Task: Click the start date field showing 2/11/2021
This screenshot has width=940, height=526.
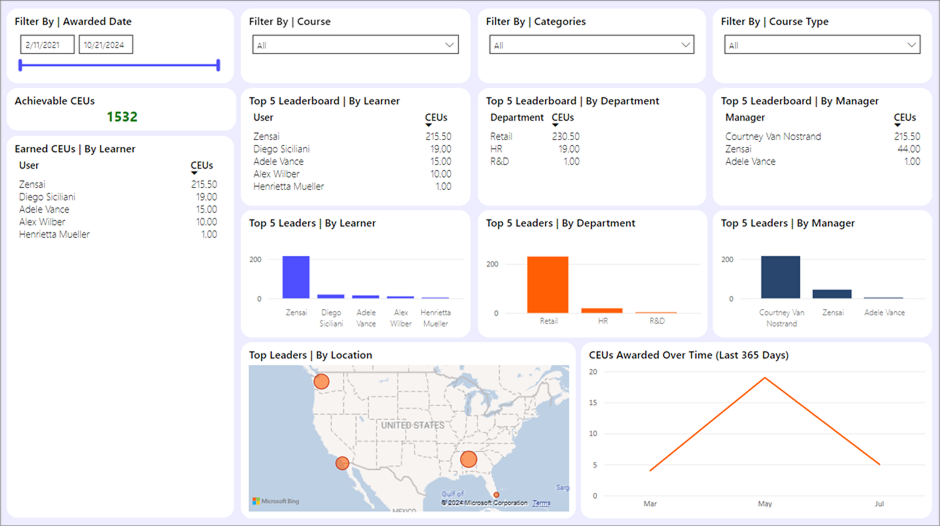Action: 47,45
